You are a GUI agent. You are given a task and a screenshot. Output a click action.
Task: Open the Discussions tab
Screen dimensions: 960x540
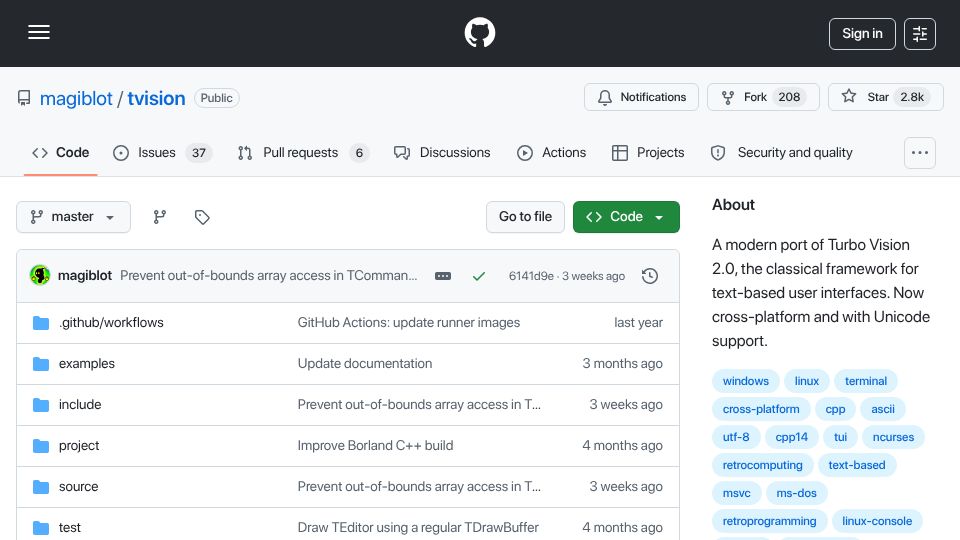(x=442, y=152)
